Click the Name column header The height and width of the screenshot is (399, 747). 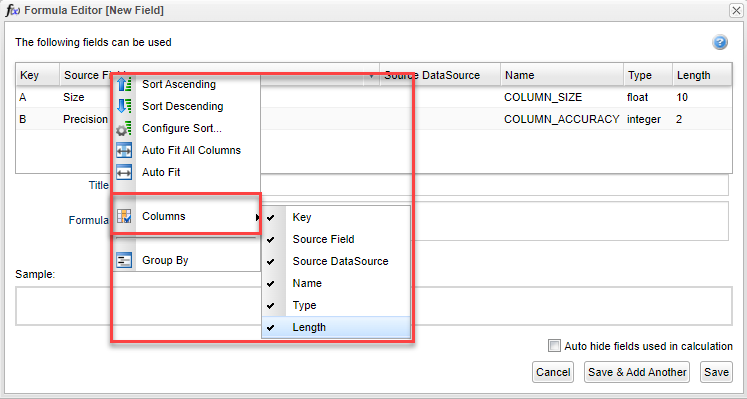[x=562, y=75]
